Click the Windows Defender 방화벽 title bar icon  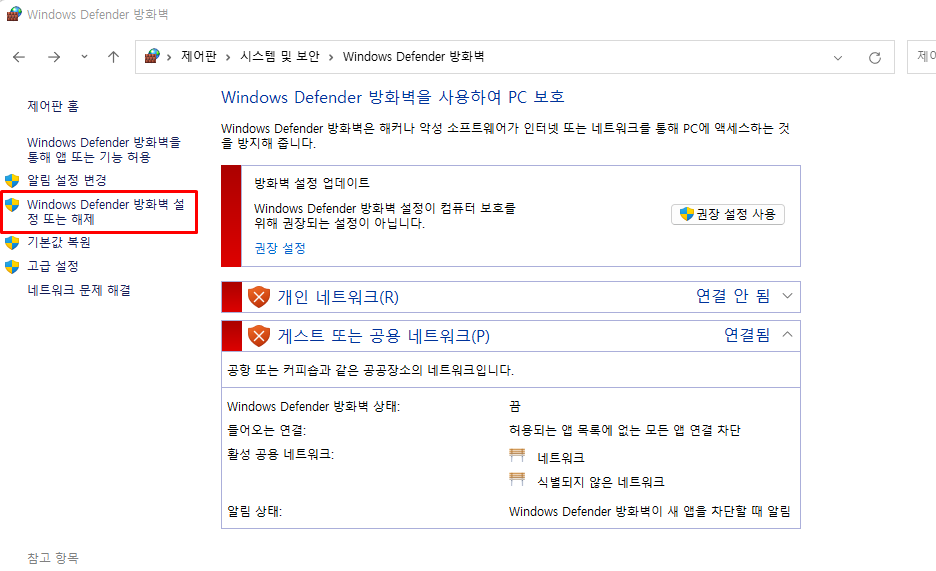pyautogui.click(x=13, y=14)
